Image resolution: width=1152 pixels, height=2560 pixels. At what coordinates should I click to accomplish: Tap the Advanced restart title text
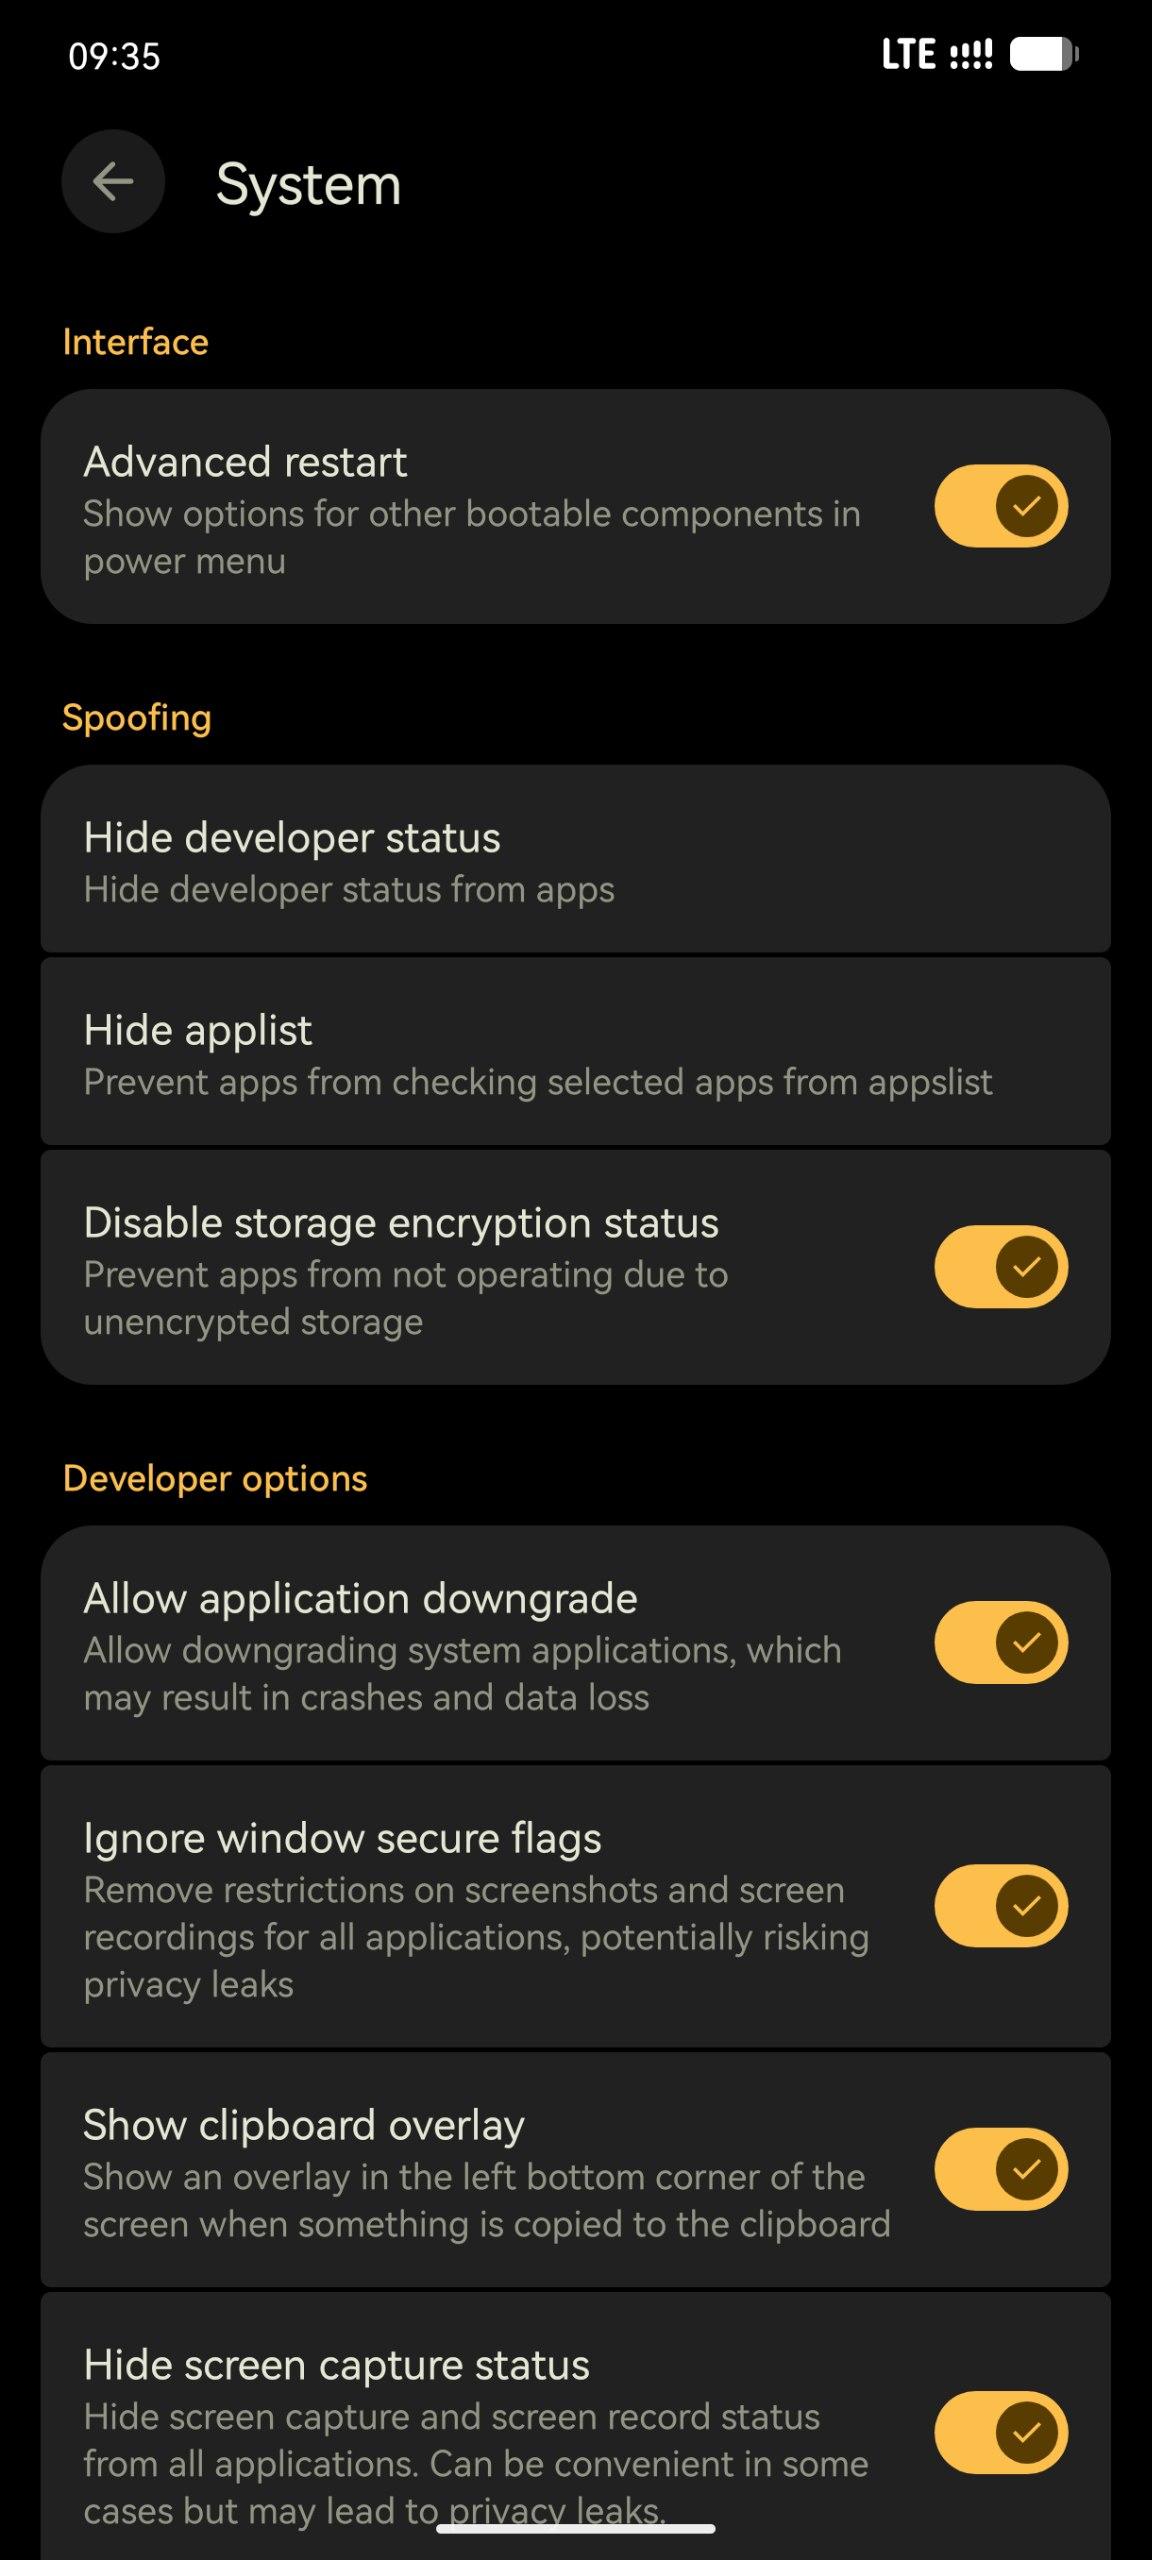coord(245,462)
